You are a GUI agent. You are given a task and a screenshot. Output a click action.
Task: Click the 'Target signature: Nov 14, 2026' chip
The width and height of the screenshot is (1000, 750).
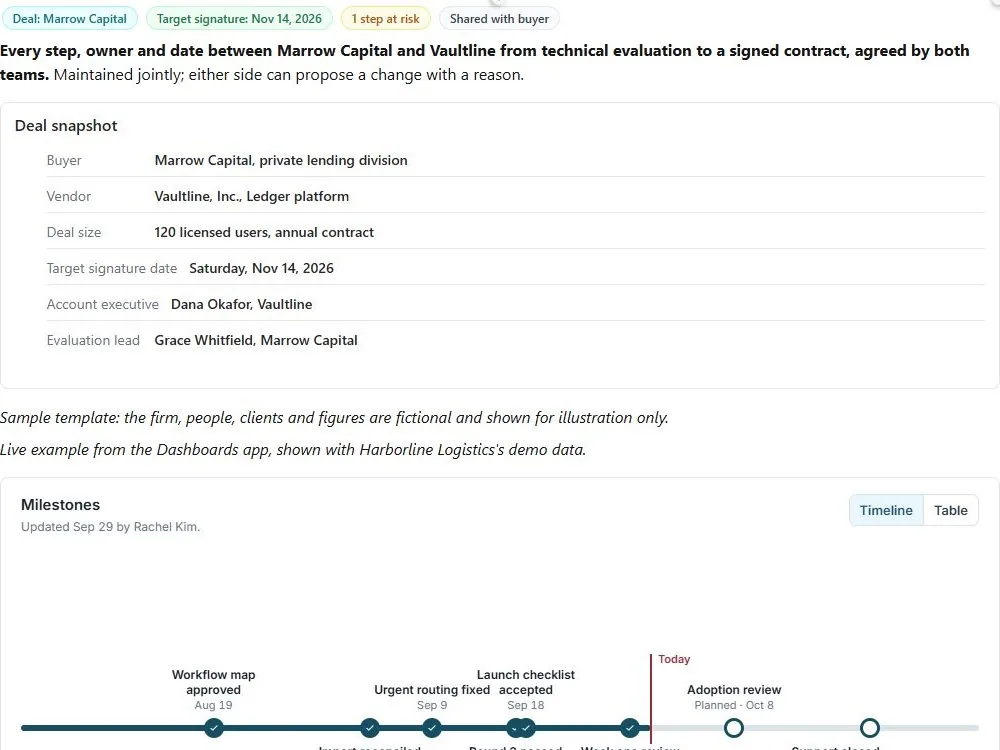(239, 18)
